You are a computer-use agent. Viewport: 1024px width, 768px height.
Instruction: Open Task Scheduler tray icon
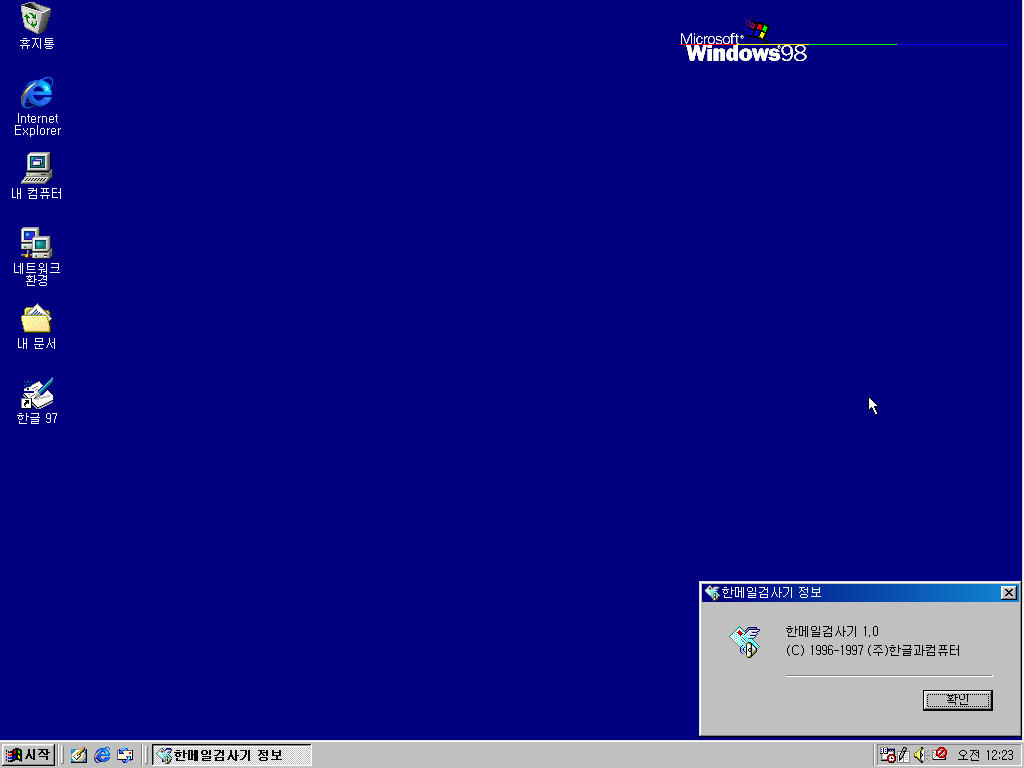(887, 755)
